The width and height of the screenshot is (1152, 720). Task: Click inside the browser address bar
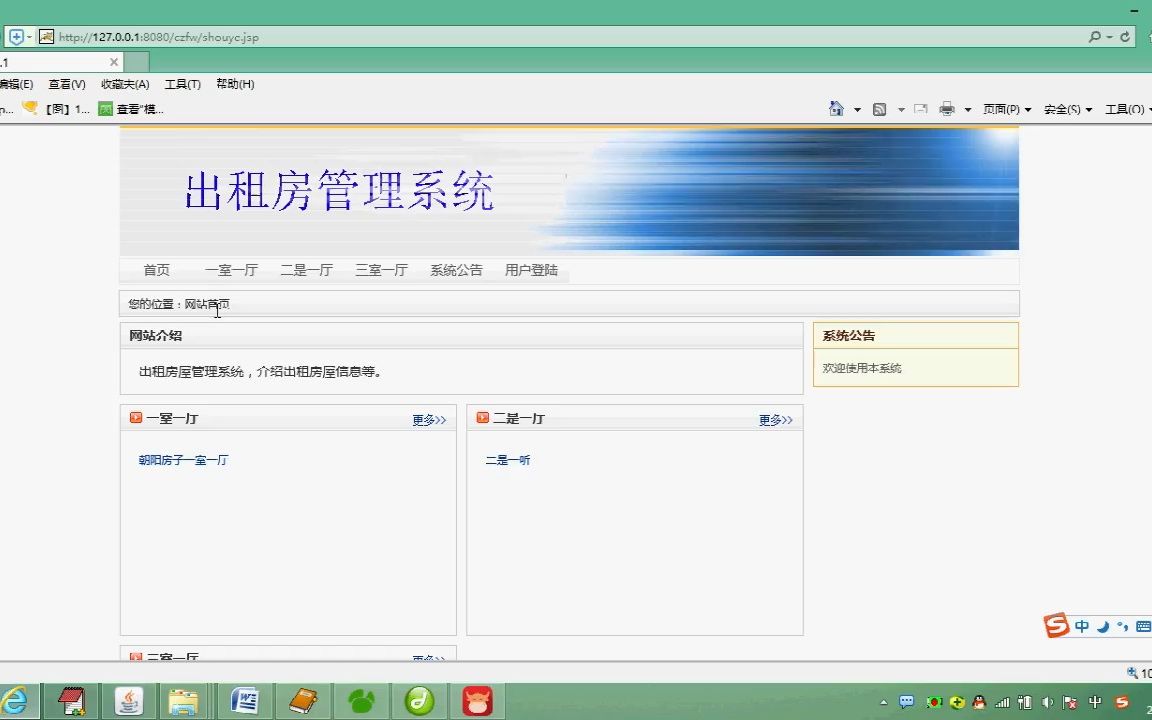[400, 36]
